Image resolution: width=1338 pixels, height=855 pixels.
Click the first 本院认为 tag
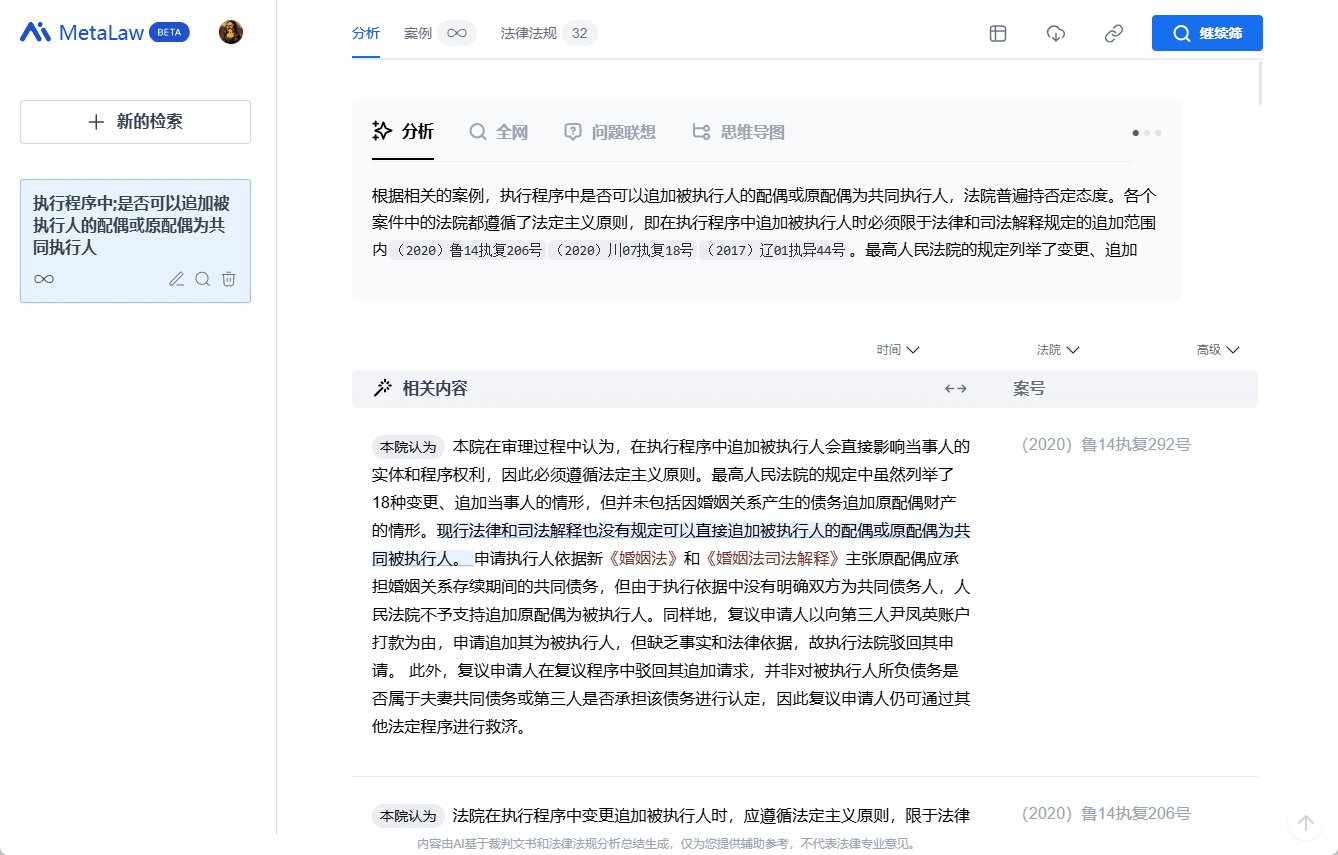[x=408, y=447]
